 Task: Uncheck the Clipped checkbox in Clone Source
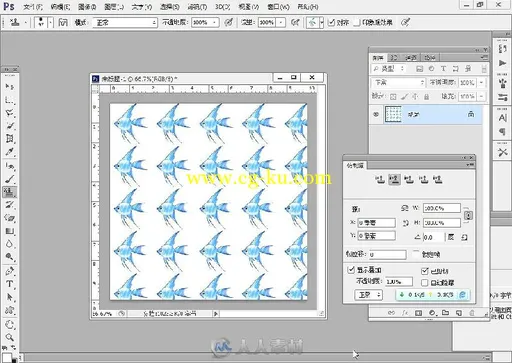click(x=425, y=271)
